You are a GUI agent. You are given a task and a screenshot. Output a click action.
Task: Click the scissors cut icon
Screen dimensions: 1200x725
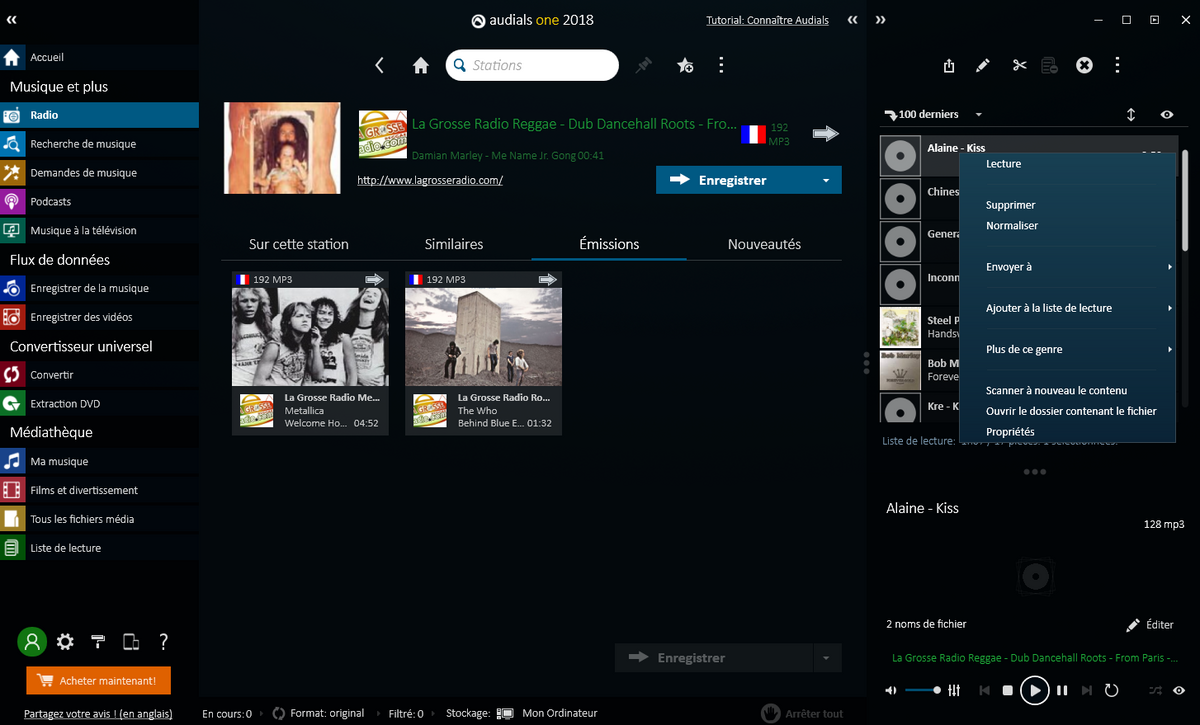(1019, 65)
